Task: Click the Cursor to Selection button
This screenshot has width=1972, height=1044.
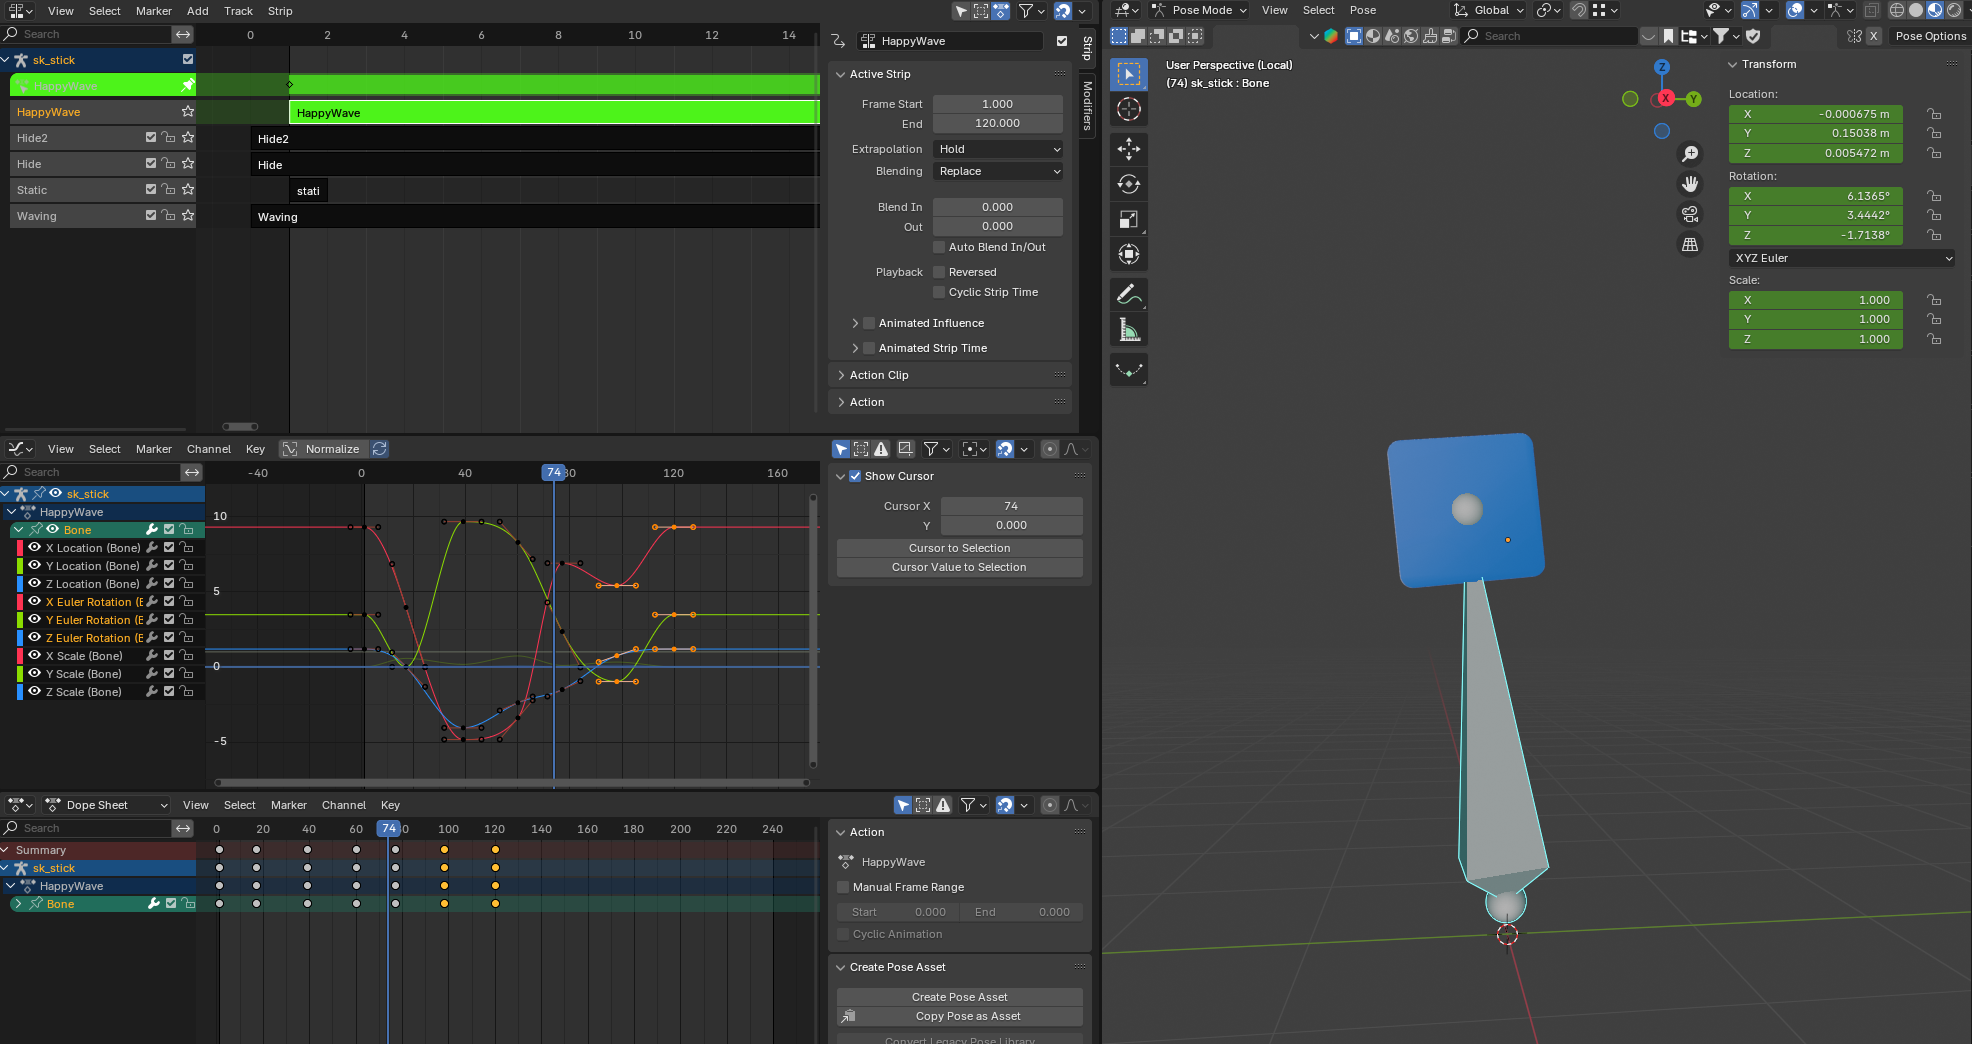Action: [x=959, y=548]
